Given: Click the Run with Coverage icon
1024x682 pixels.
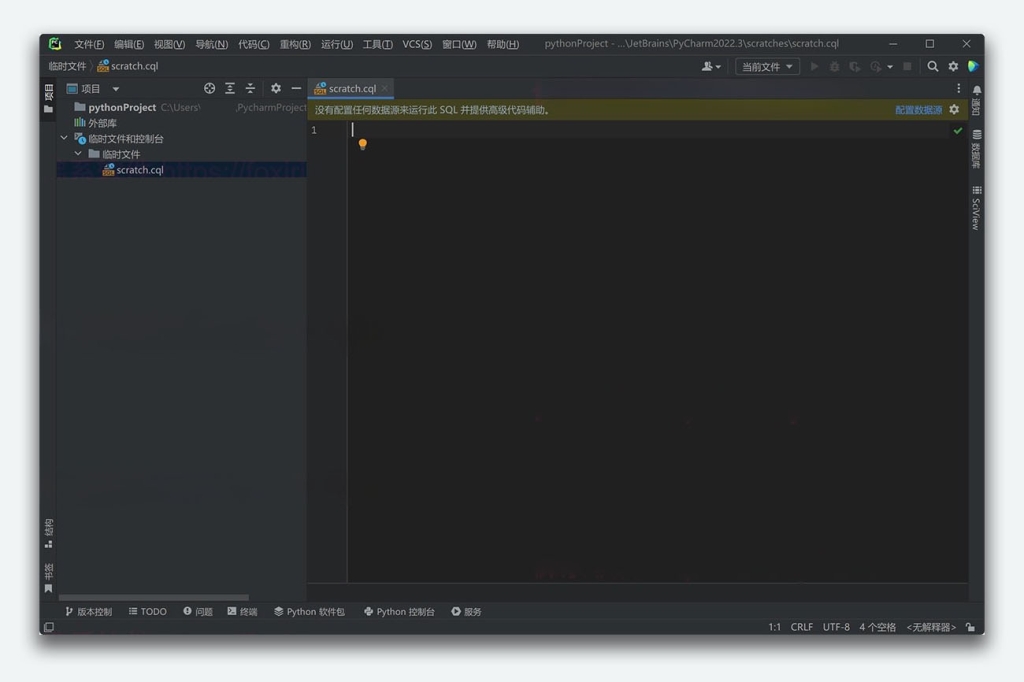Looking at the screenshot, I should click(855, 66).
